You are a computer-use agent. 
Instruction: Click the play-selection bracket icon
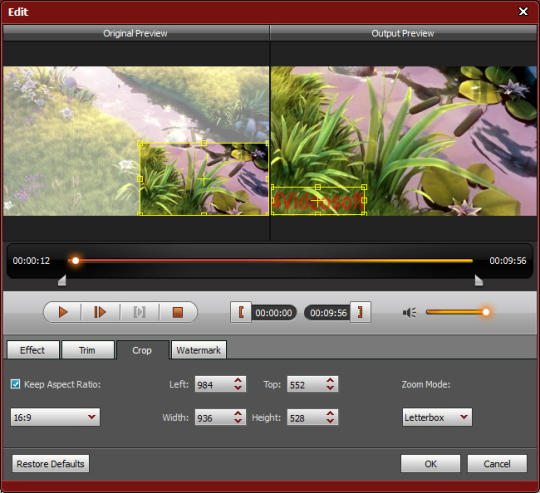(139, 312)
